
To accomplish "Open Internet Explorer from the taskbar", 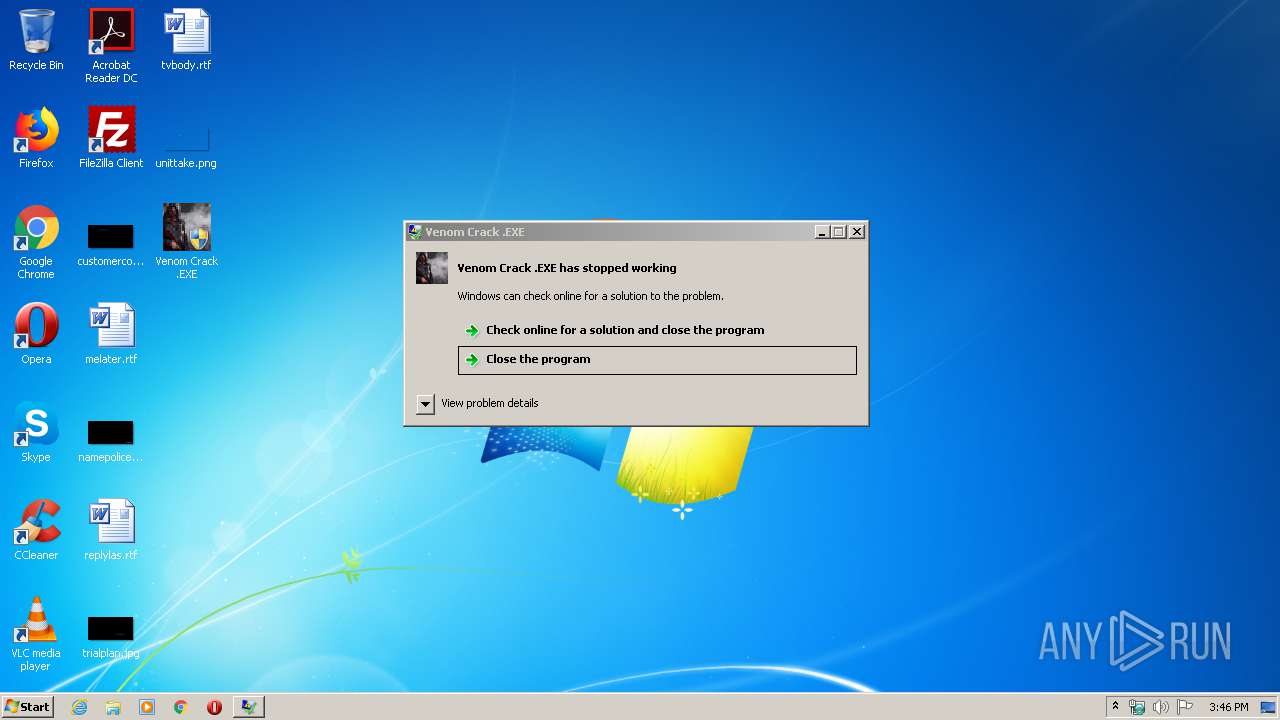I will tap(80, 707).
